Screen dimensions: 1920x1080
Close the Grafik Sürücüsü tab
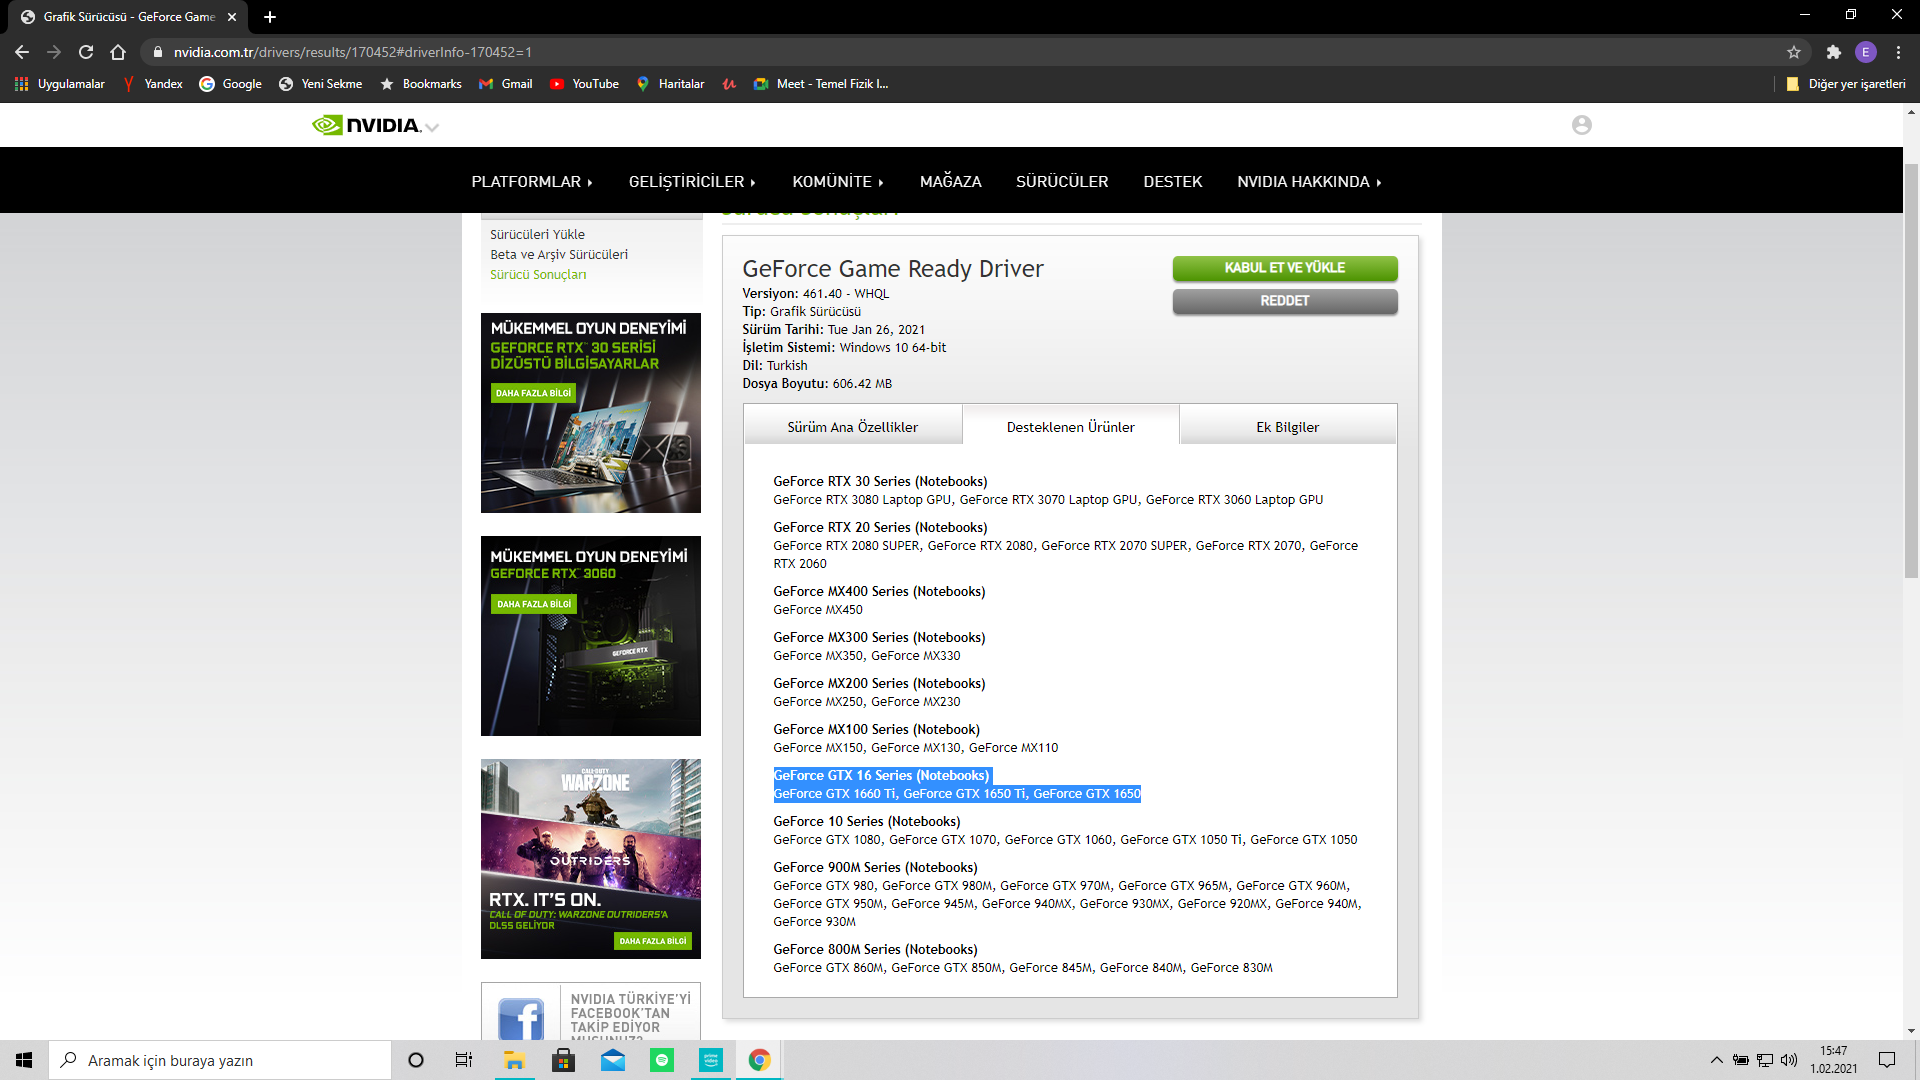232,17
